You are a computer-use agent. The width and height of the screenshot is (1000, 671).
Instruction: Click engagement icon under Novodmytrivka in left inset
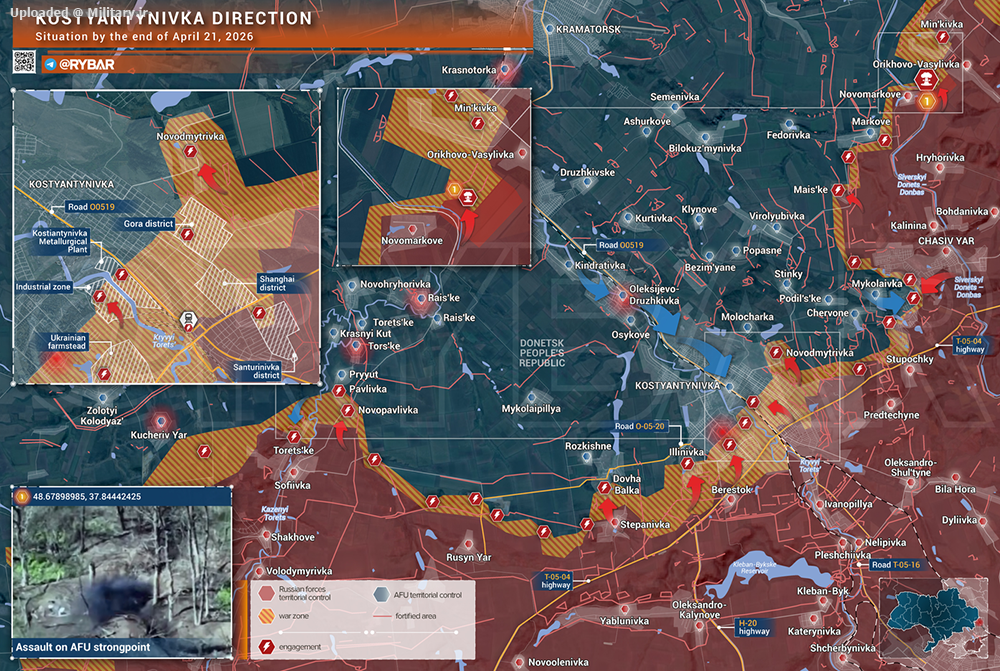tap(190, 151)
